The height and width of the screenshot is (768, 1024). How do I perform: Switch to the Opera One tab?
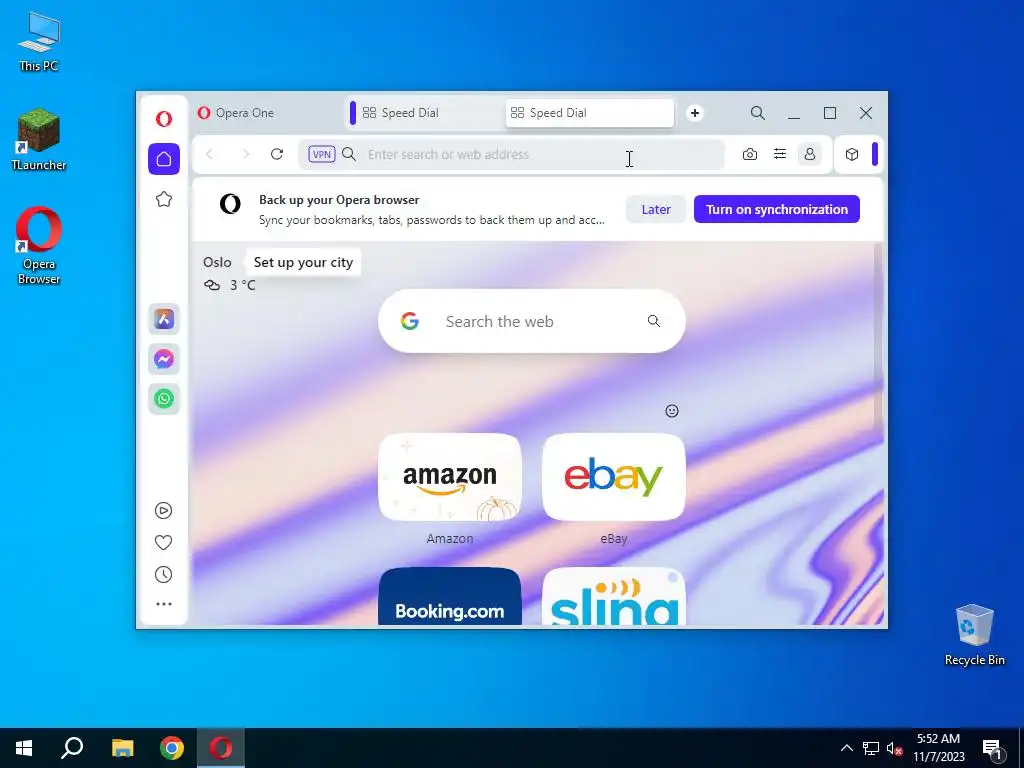click(268, 113)
